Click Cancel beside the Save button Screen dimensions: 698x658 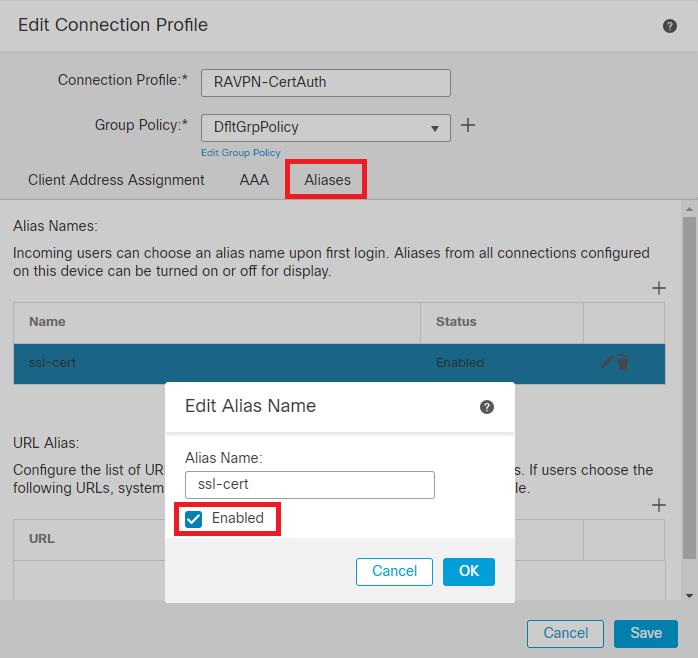coord(565,633)
